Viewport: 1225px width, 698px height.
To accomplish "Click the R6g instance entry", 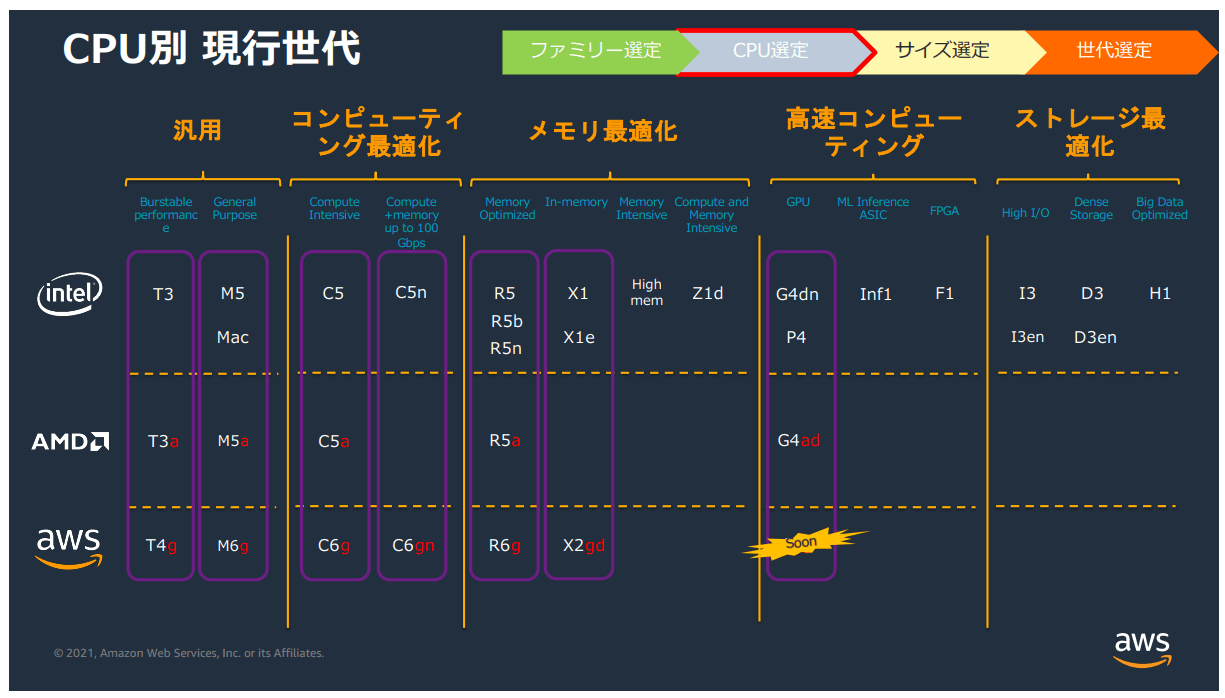I will (505, 546).
